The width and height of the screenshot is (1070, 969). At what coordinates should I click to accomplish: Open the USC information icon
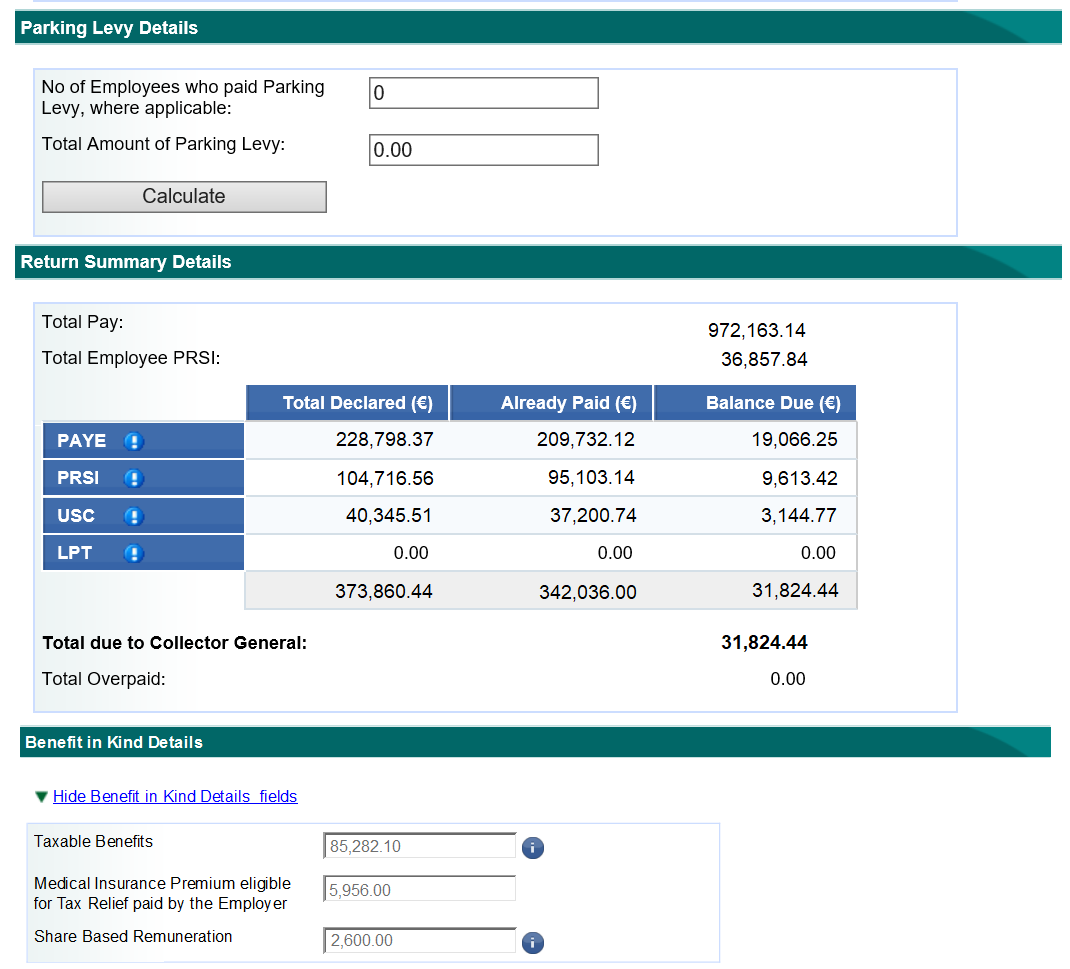134,517
